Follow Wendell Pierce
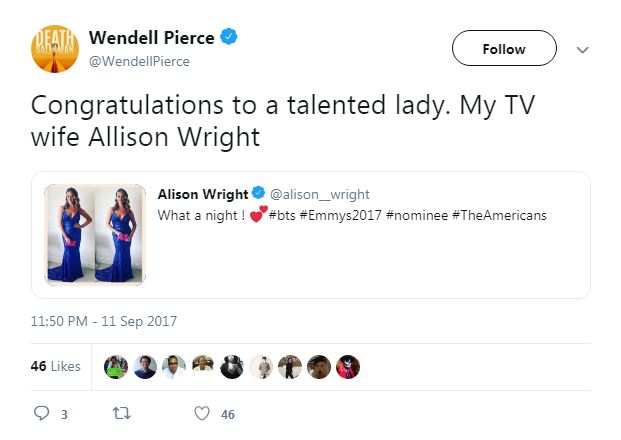This screenshot has height=440, width=621. click(x=503, y=49)
